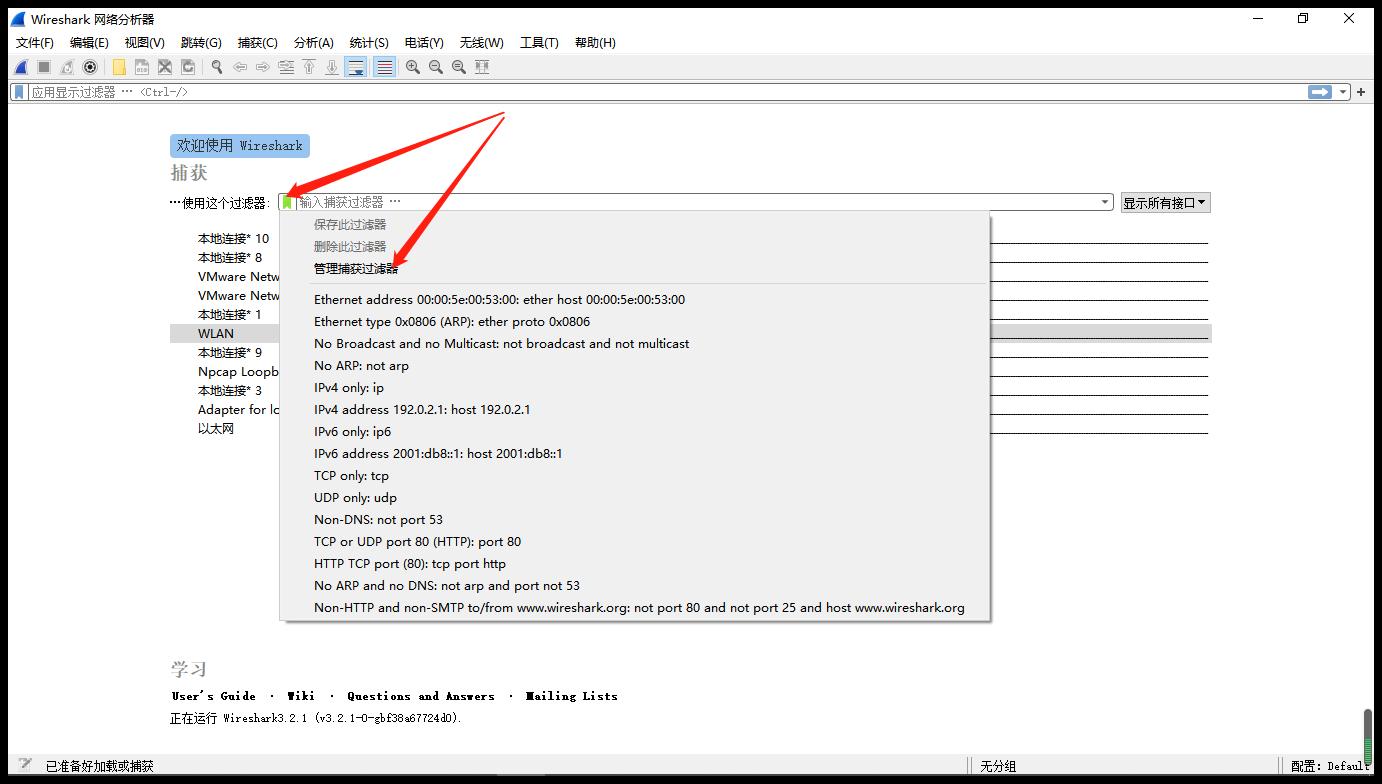The height and width of the screenshot is (784, 1382).
Task: Open capture options gear icon
Action: click(90, 67)
